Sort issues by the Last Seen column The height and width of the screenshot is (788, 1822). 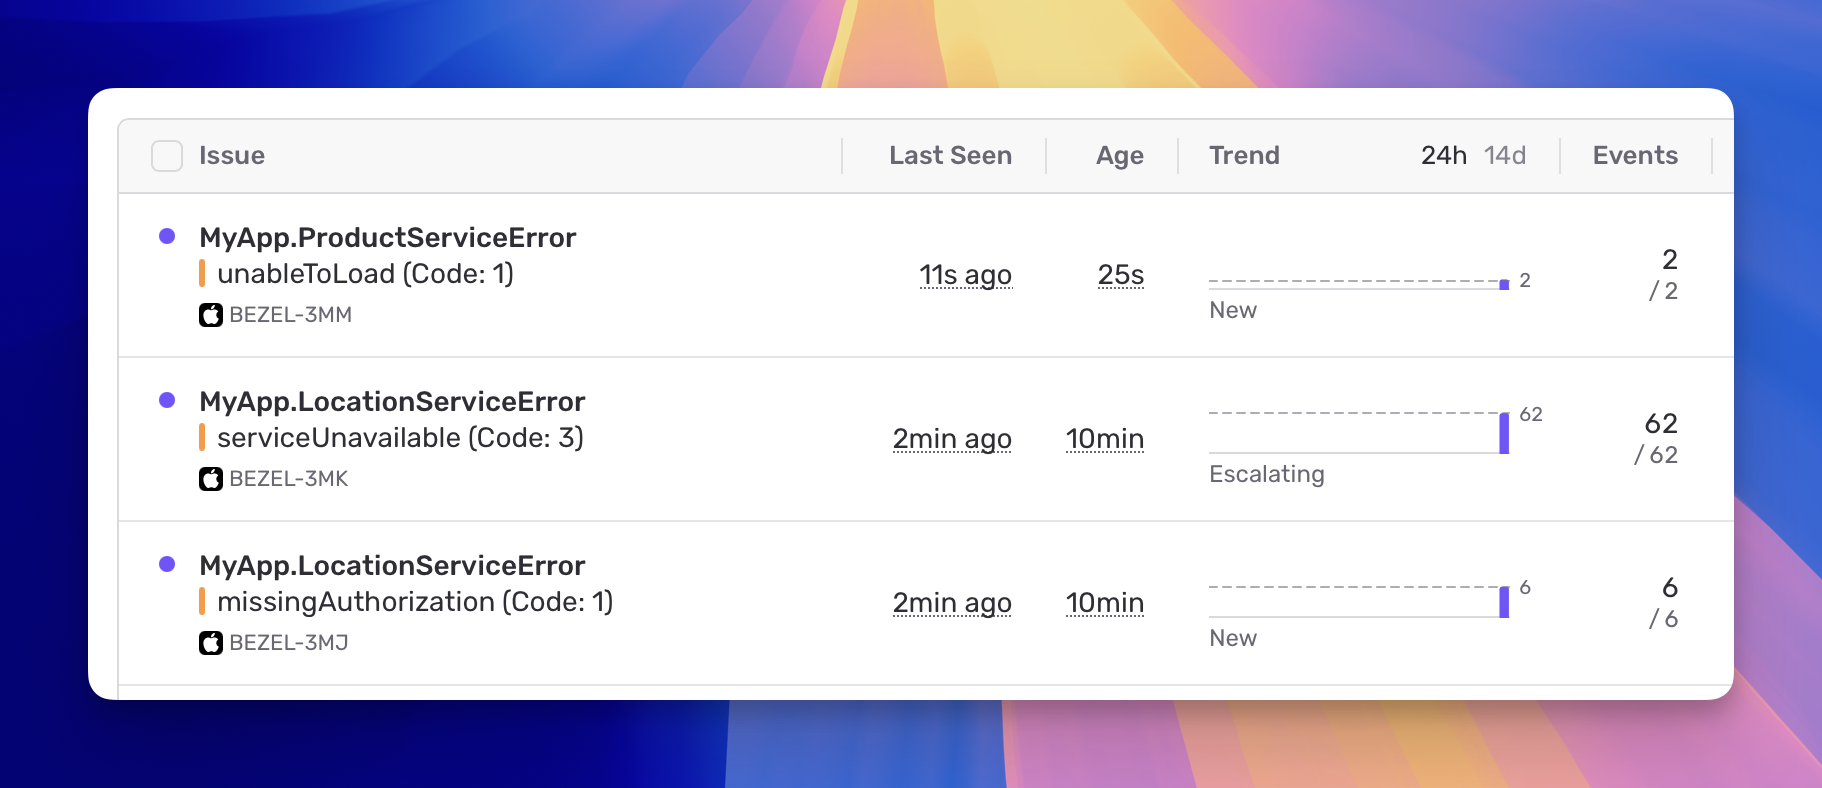[x=950, y=155]
